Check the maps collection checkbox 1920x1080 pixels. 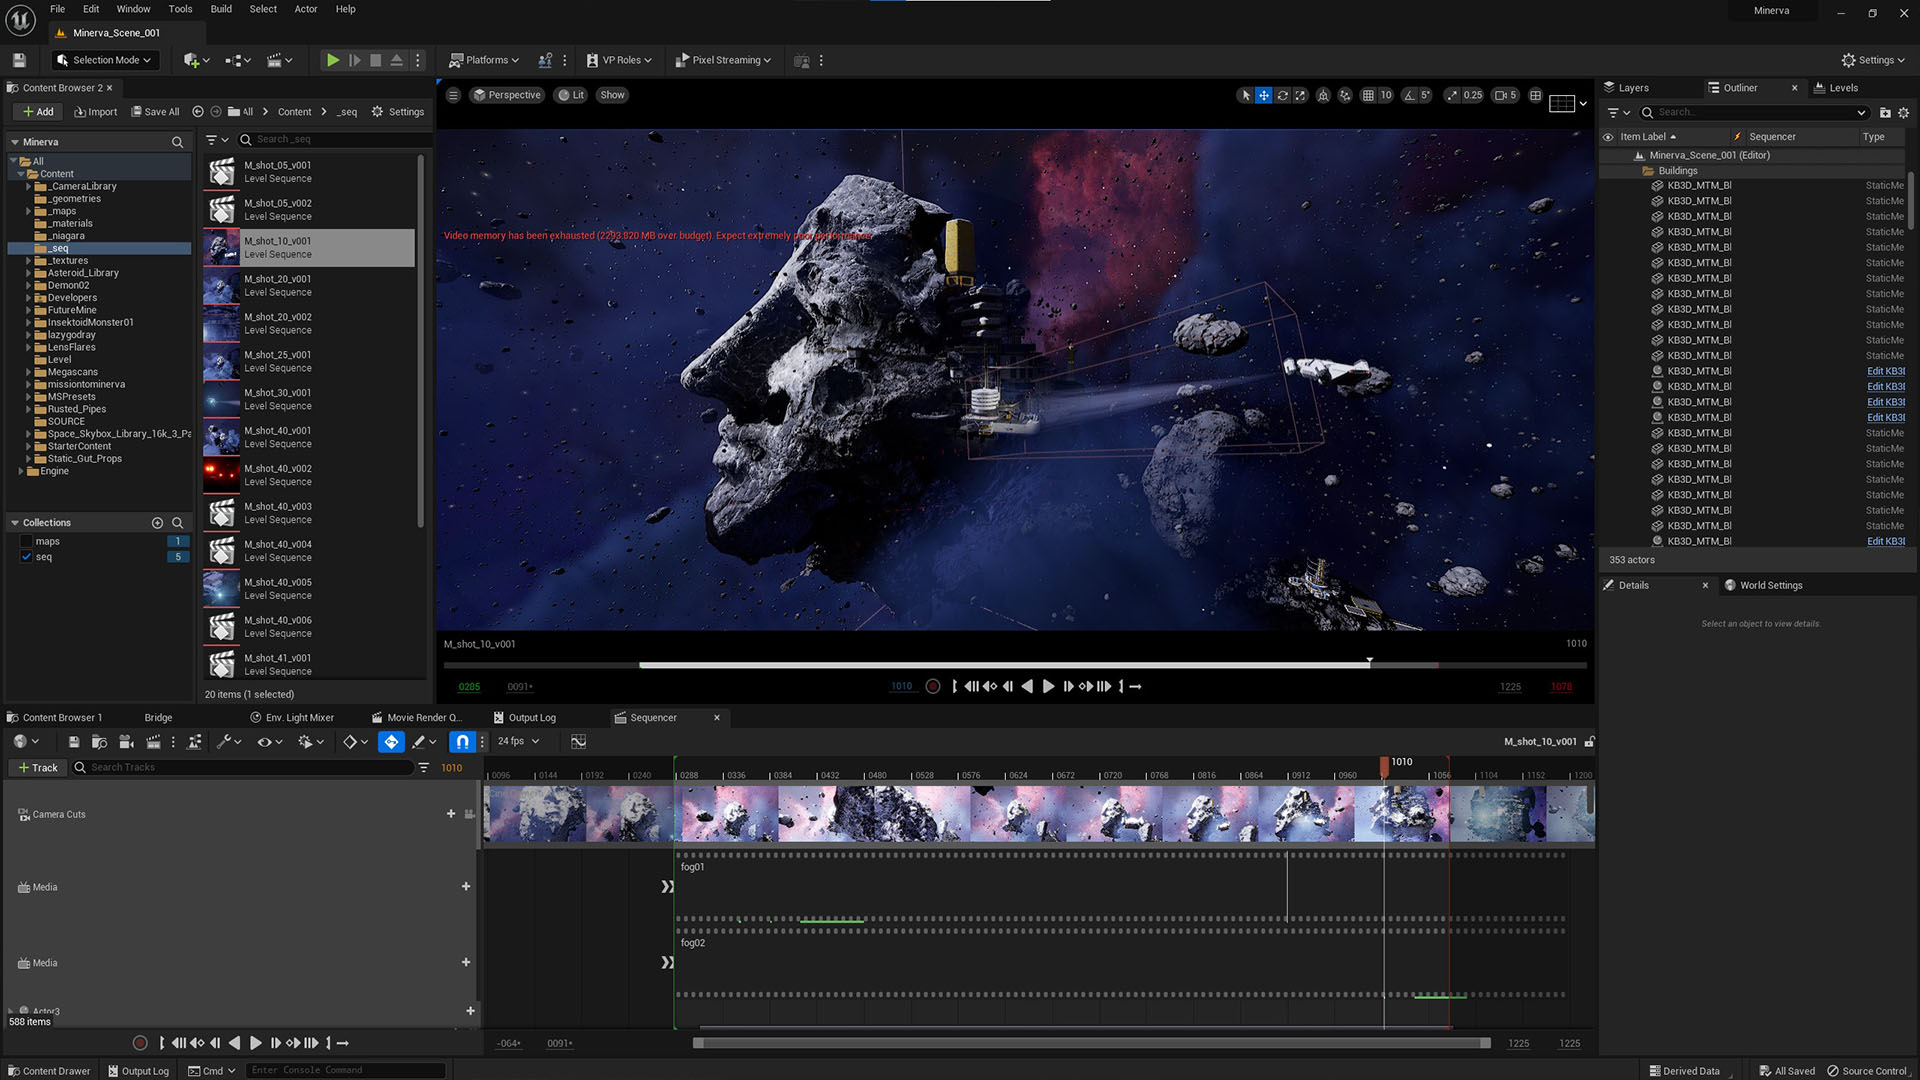click(x=27, y=542)
